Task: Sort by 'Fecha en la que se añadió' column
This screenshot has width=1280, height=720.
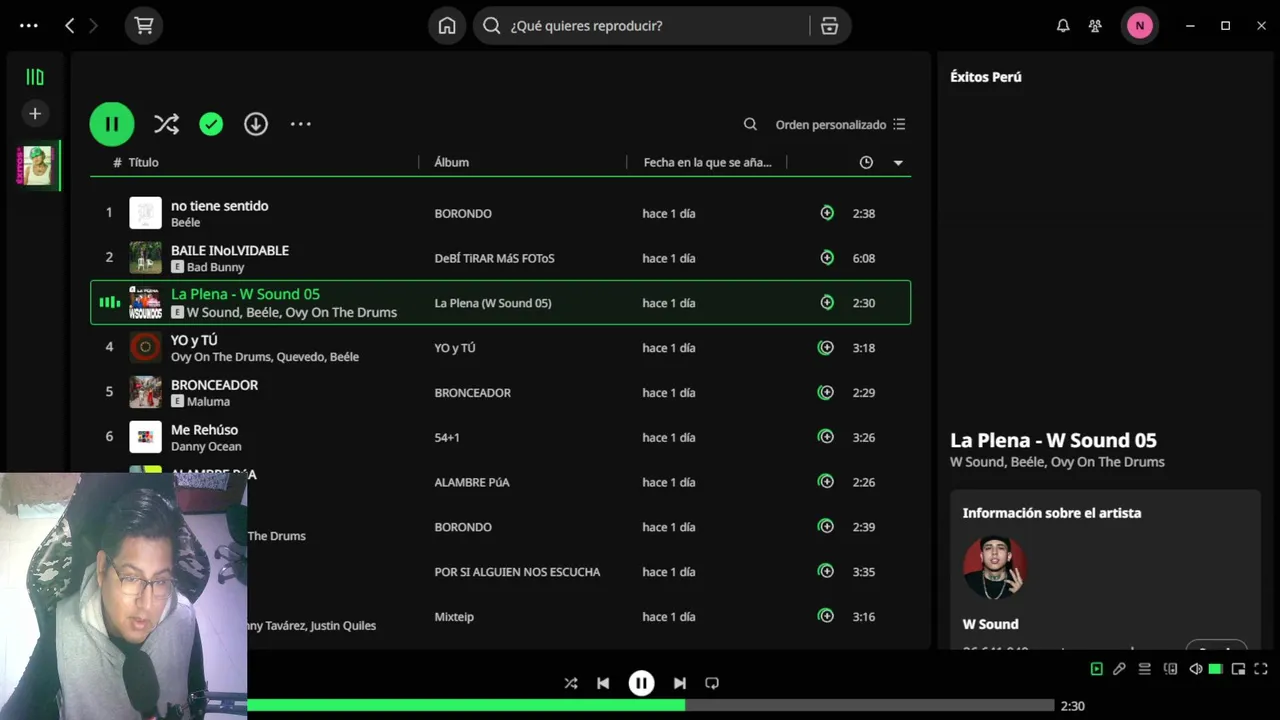Action: click(x=707, y=162)
